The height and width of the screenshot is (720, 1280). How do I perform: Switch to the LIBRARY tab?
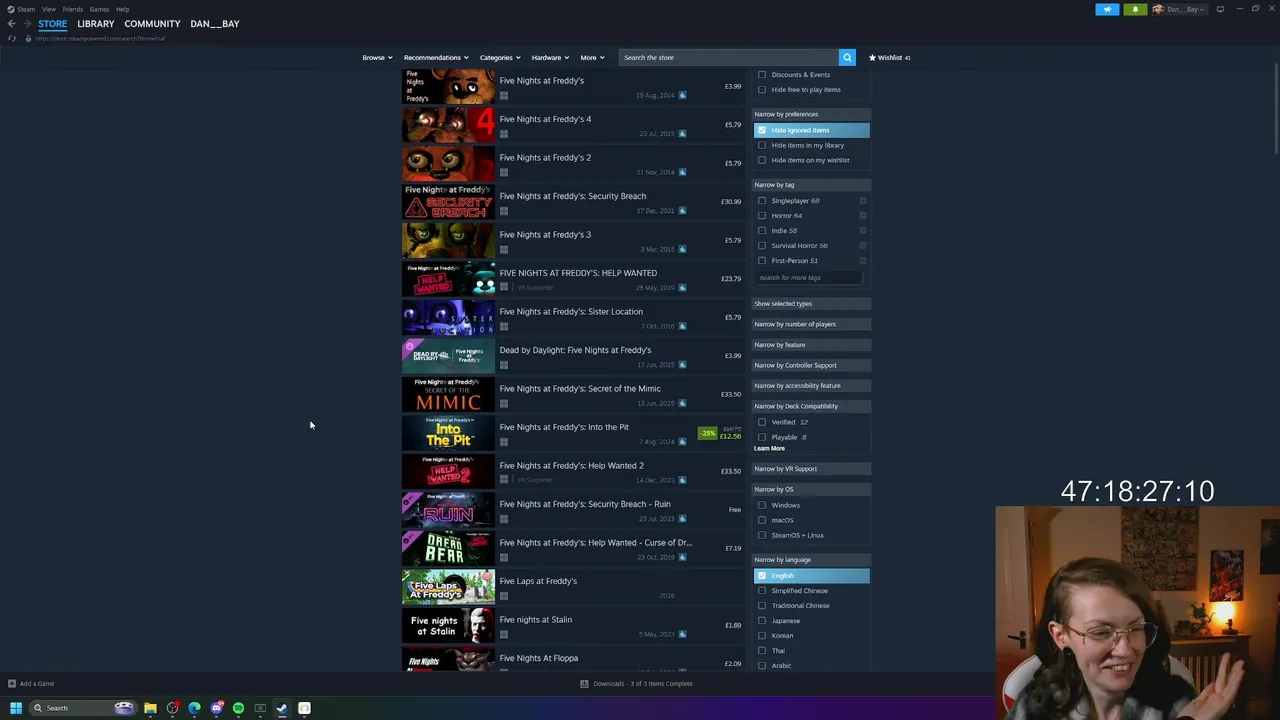[96, 24]
